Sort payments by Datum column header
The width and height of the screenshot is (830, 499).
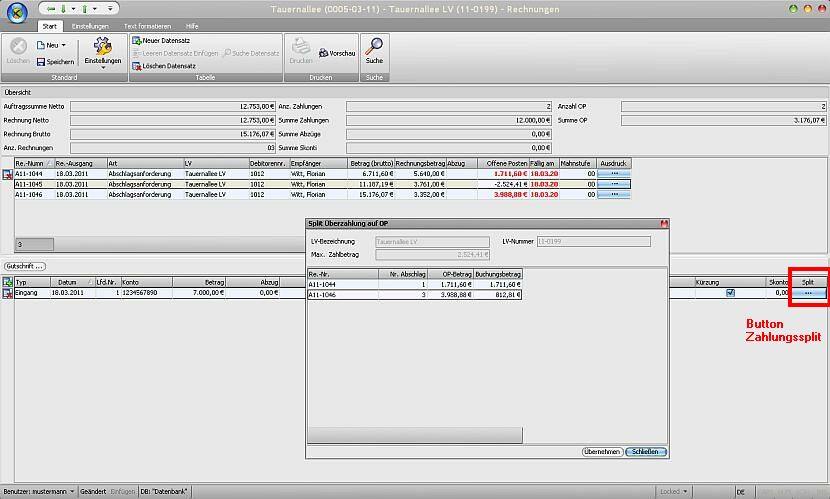coord(73,282)
